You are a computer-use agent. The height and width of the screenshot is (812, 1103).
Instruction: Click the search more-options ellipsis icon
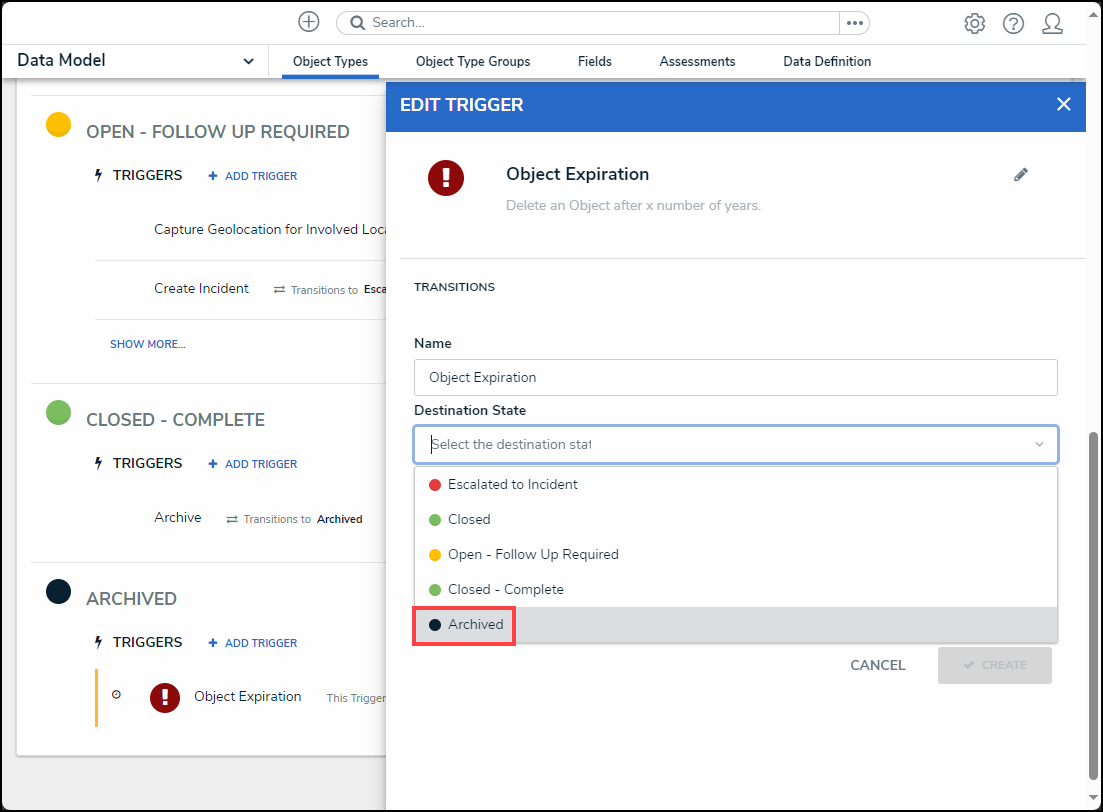coord(854,23)
